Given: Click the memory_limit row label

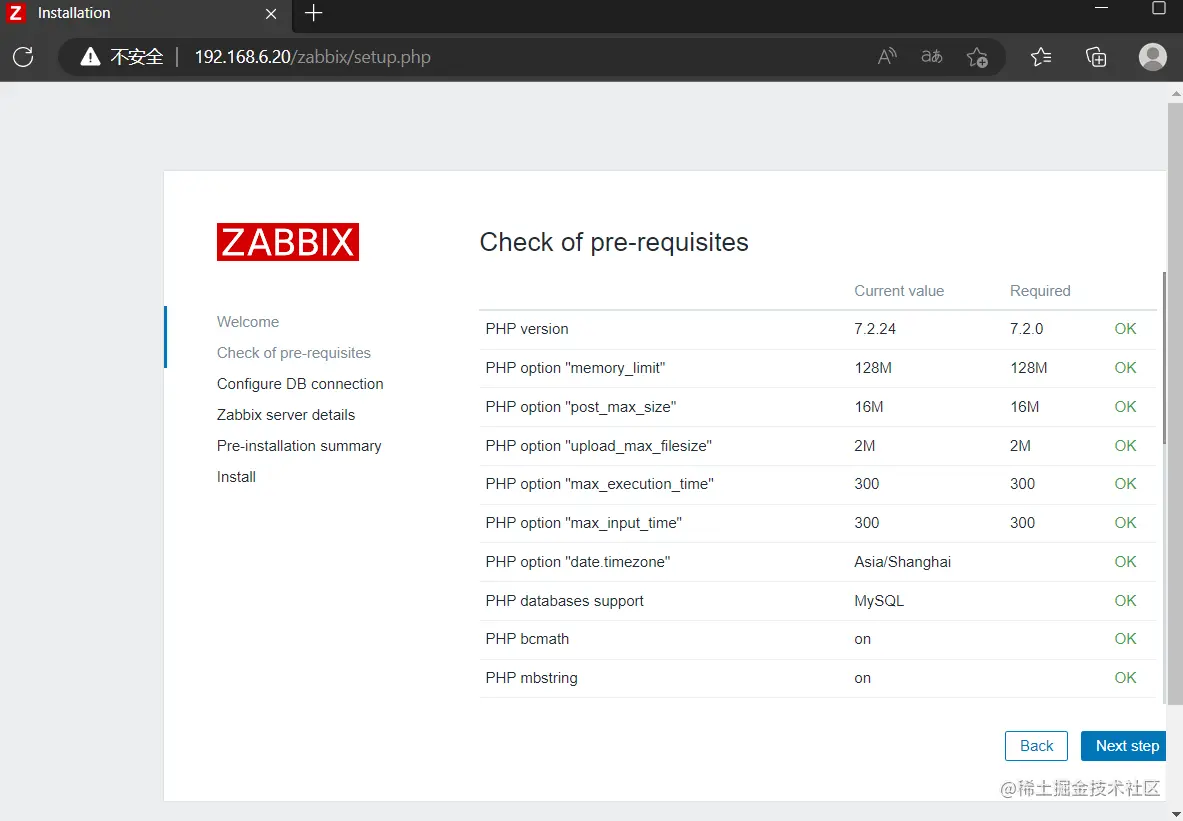Looking at the screenshot, I should click(x=575, y=367).
